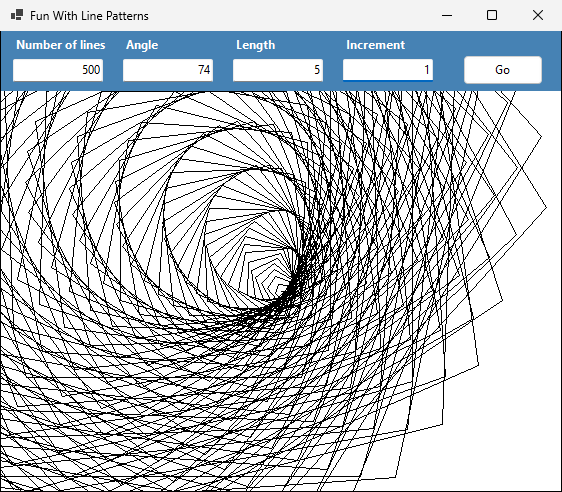Viewport: 562px width, 492px height.
Task: Click the Increment input field showing 1
Action: pyautogui.click(x=388, y=70)
